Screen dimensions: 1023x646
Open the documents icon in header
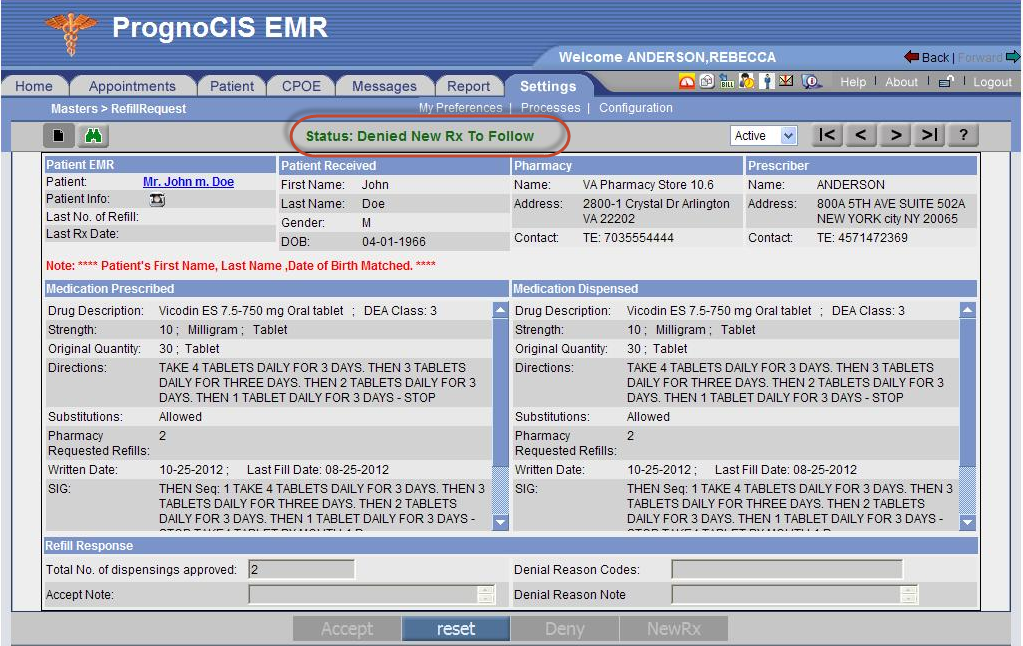point(707,82)
